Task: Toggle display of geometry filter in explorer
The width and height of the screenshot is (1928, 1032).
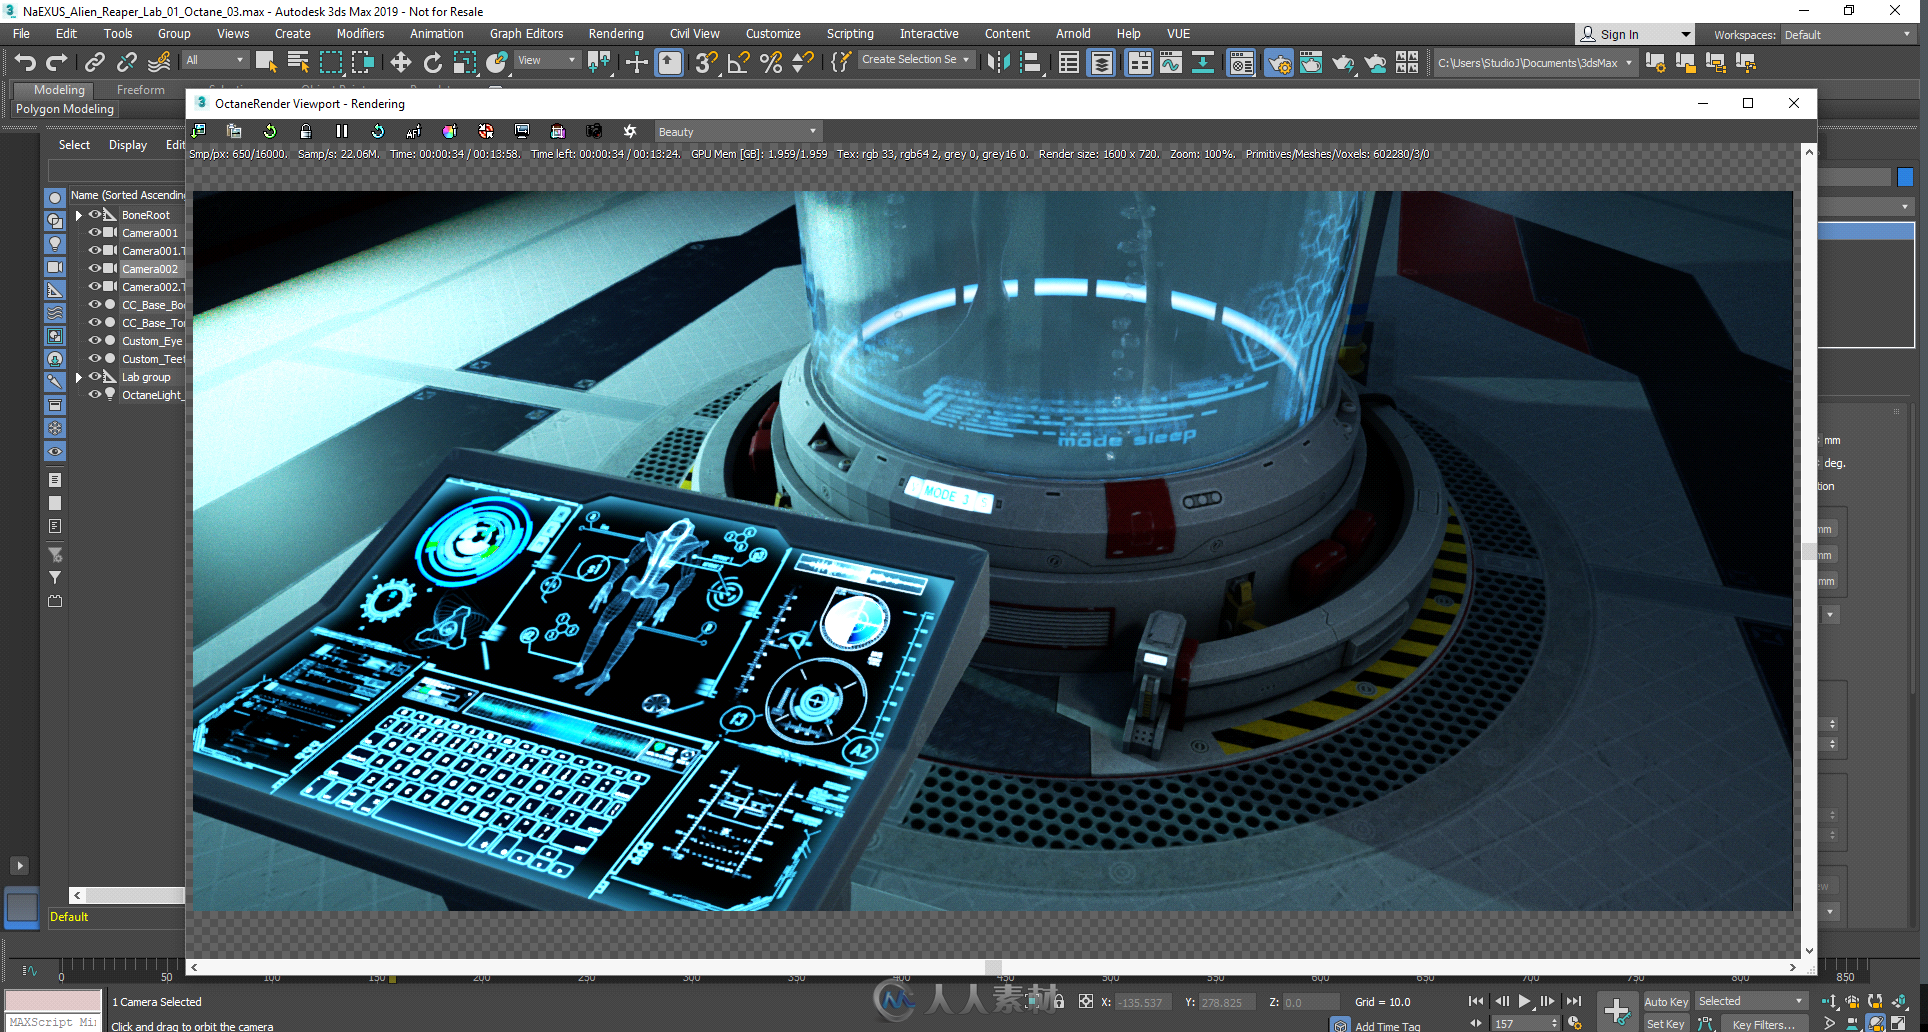Action: (x=55, y=198)
